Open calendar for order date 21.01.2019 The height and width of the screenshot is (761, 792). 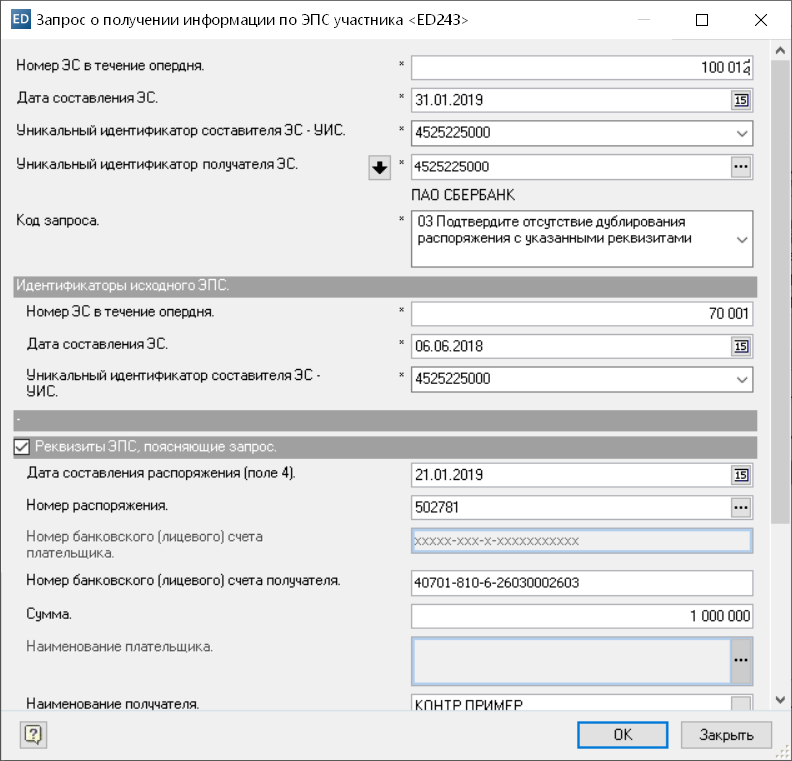[x=741, y=474]
